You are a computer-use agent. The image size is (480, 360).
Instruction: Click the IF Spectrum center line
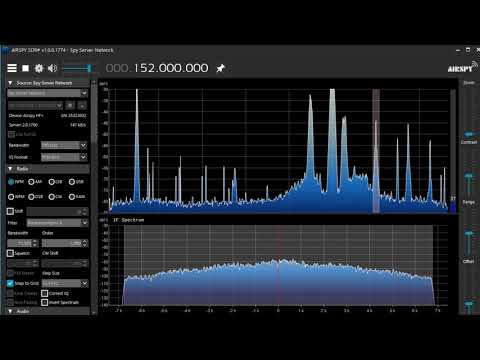[x=278, y=265]
